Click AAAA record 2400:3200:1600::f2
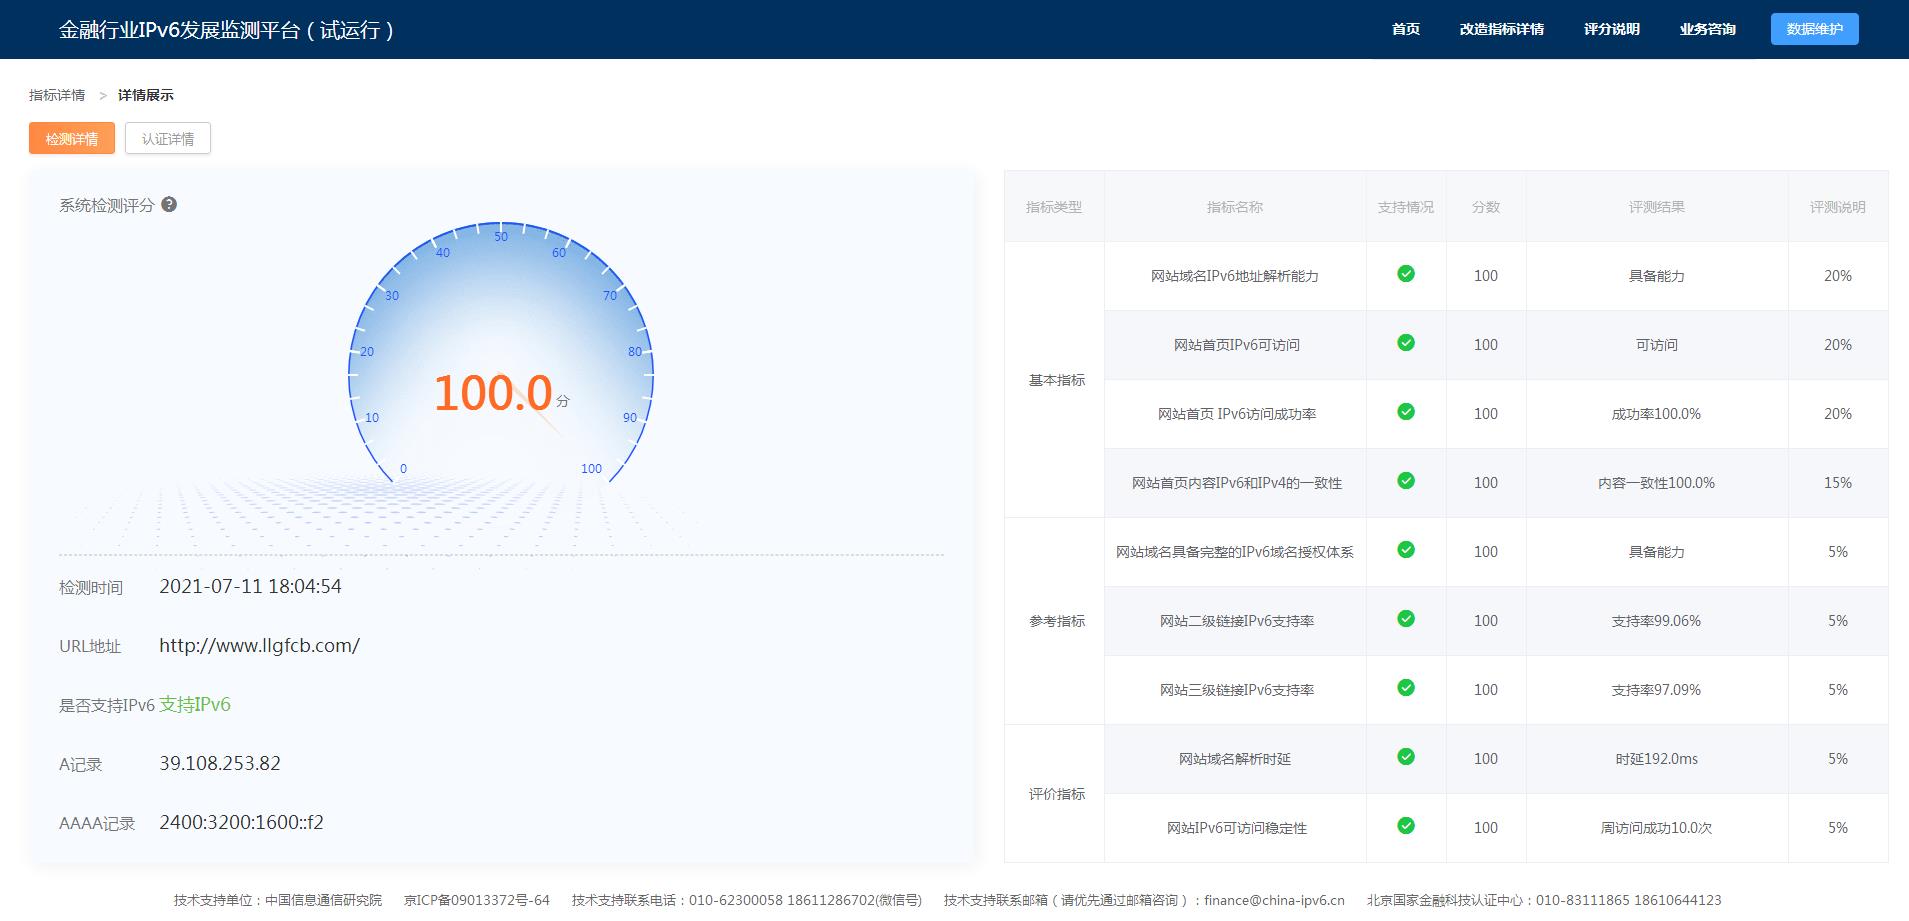The width and height of the screenshot is (1909, 921). pos(241,823)
